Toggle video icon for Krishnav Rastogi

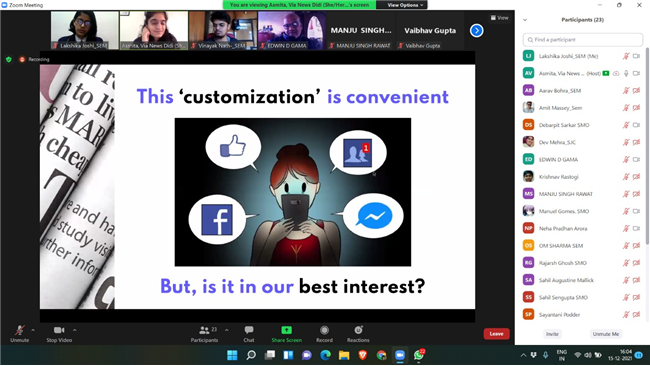click(636, 177)
